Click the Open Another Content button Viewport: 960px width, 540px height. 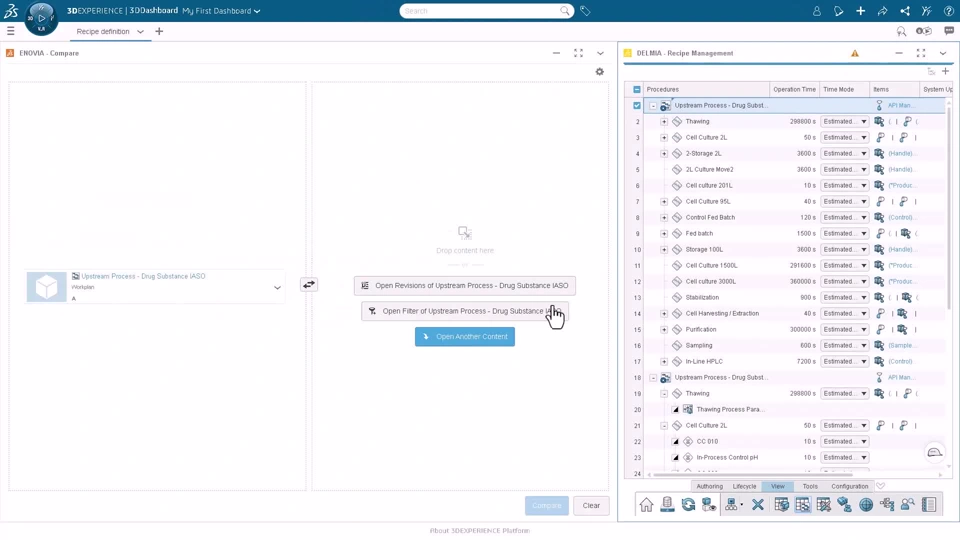click(x=465, y=337)
